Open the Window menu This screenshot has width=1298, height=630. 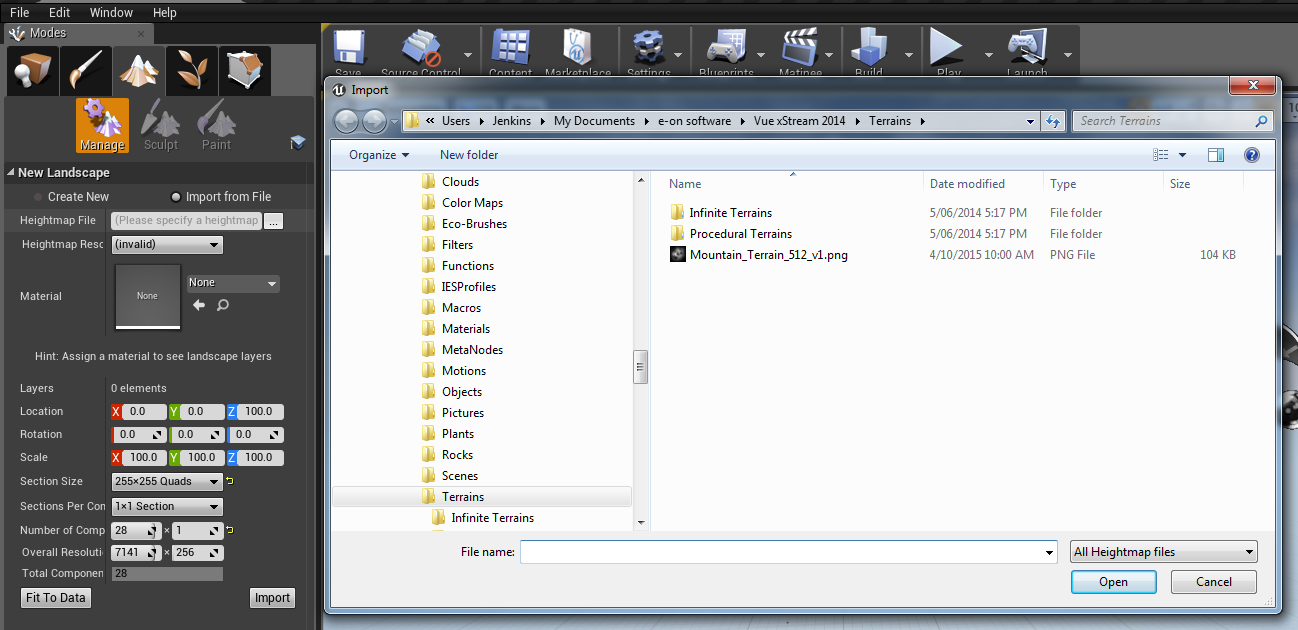(x=111, y=13)
